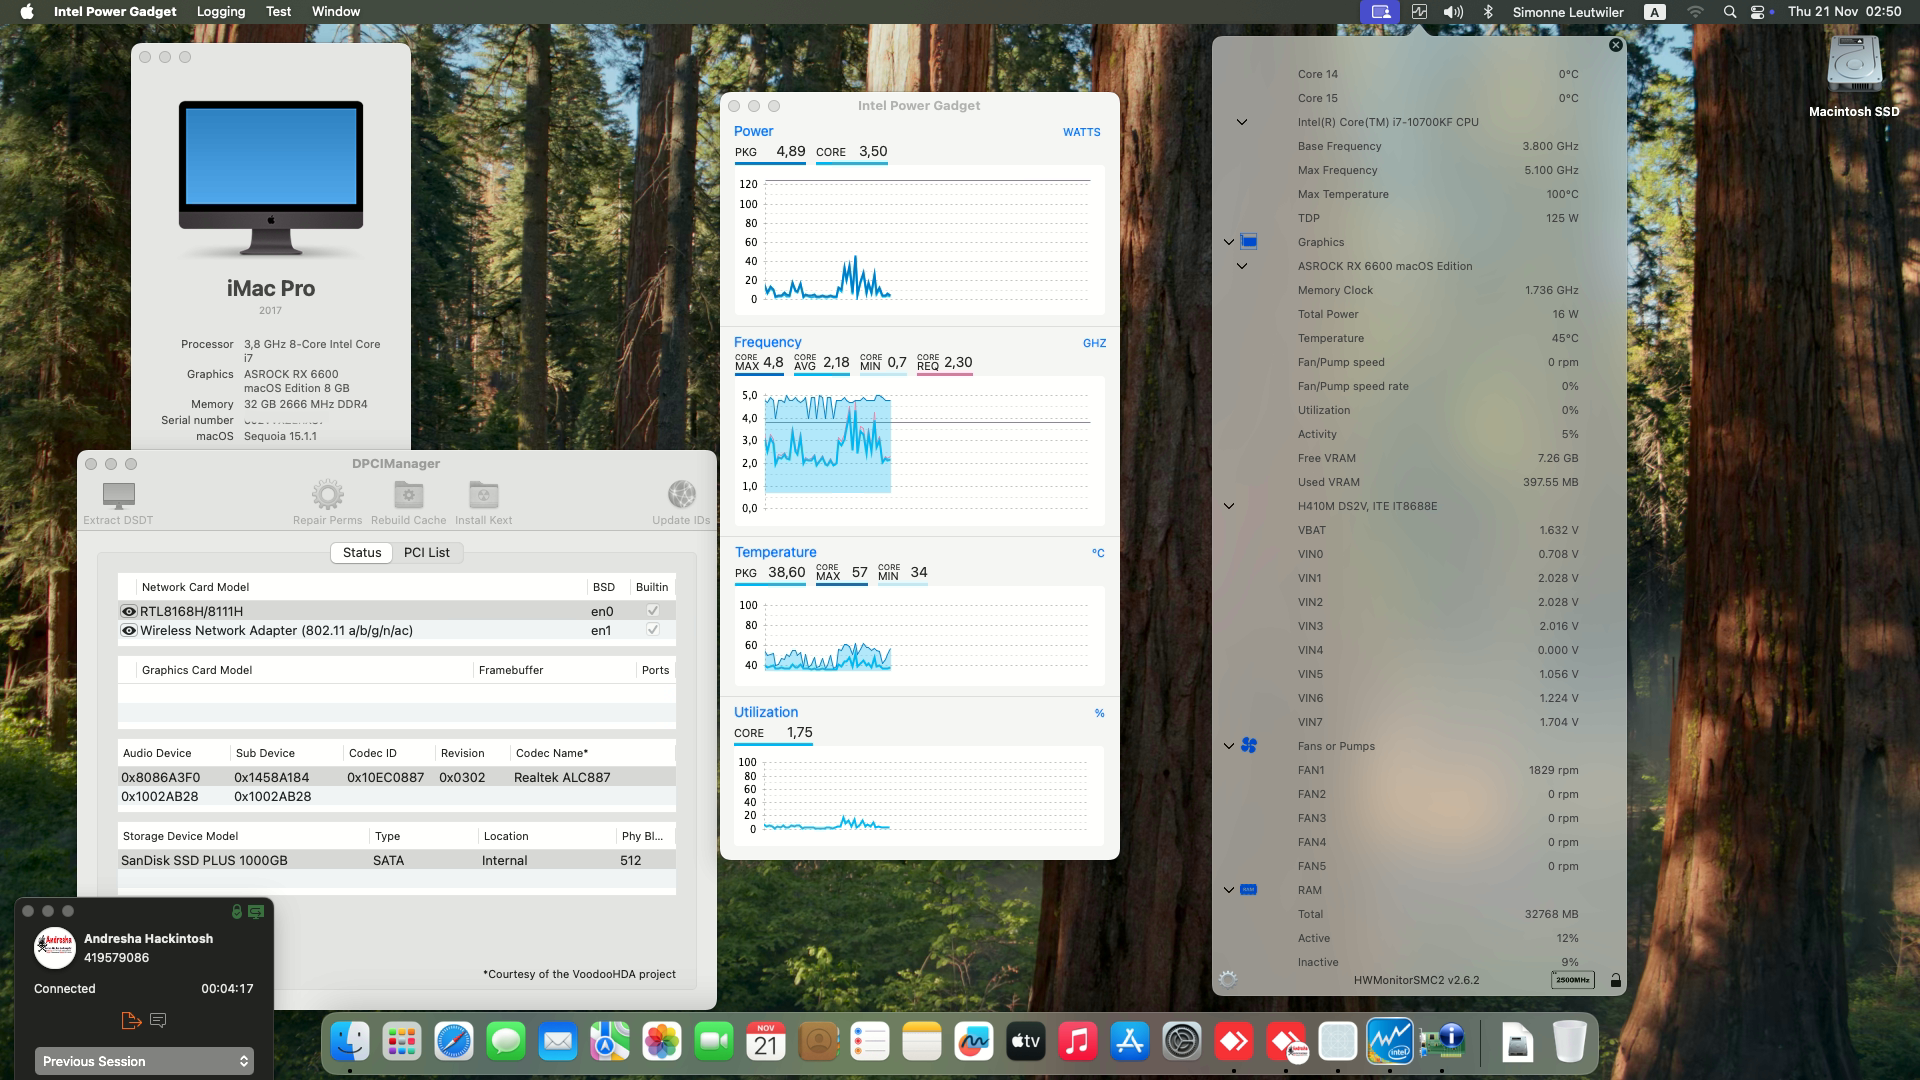
Task: Click HWMonitor menu bar chart icon
Action: click(1419, 12)
